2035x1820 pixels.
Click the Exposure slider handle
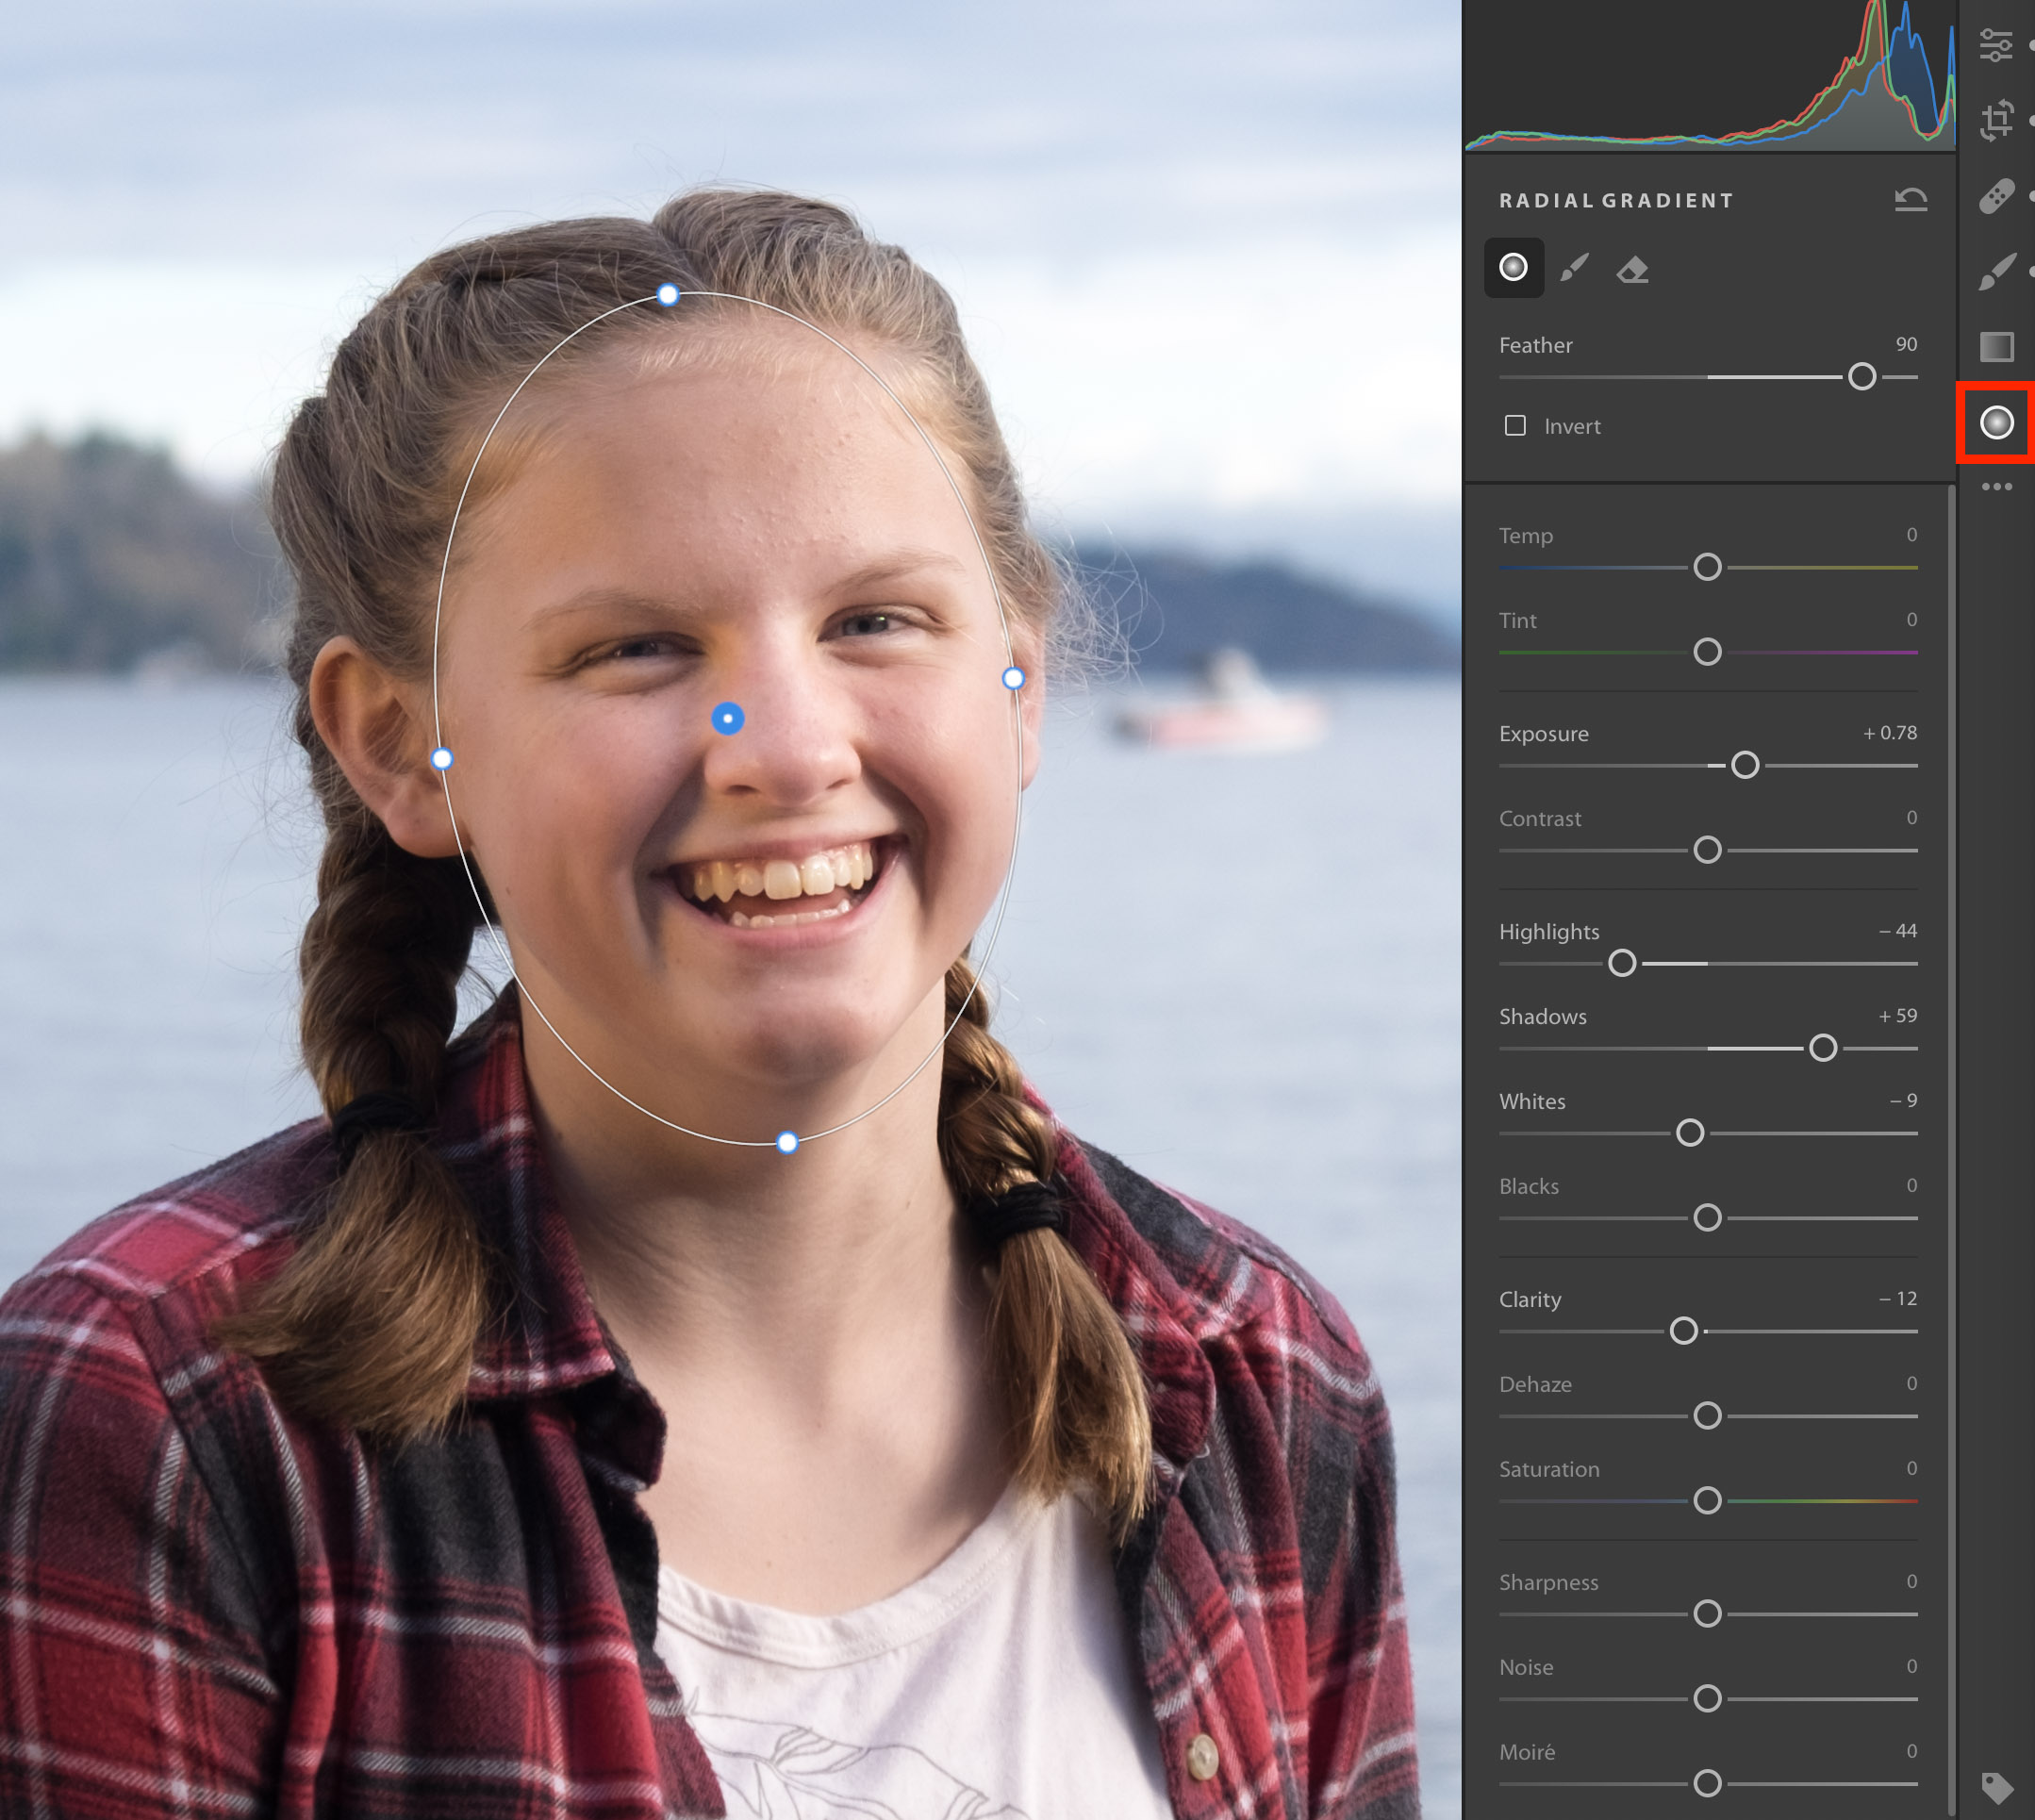click(1744, 765)
